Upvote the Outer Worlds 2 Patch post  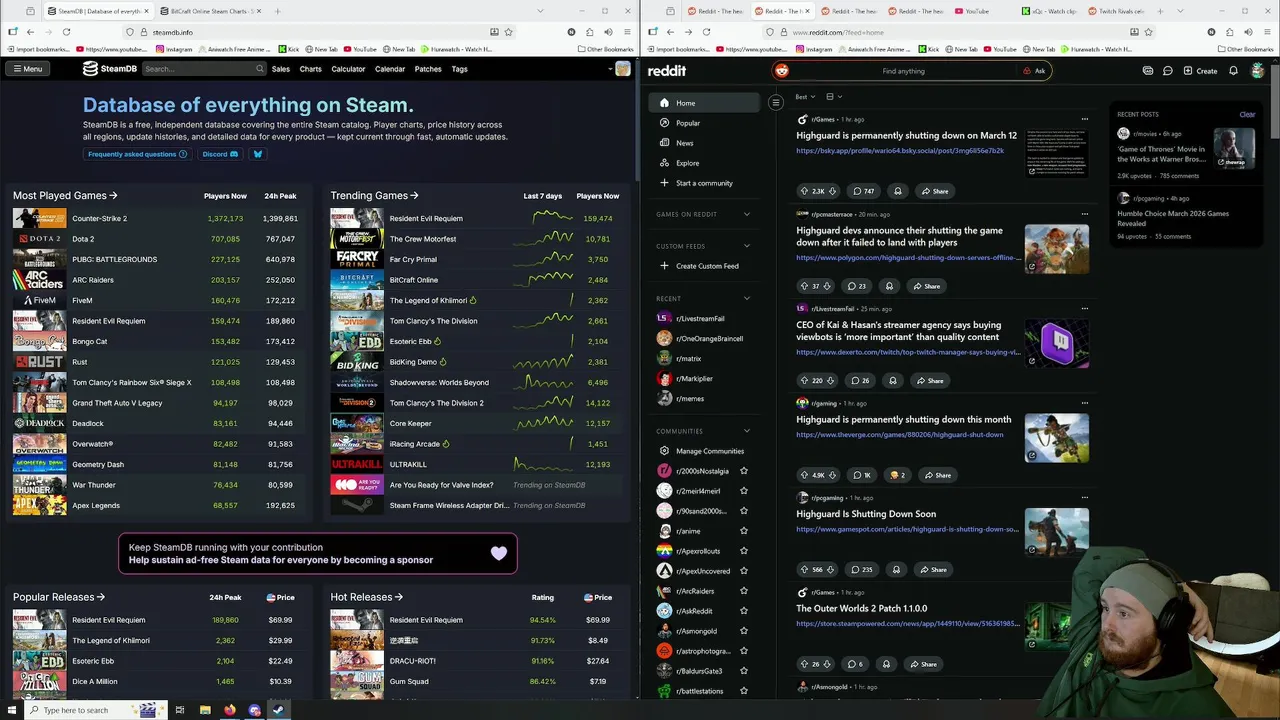point(804,664)
